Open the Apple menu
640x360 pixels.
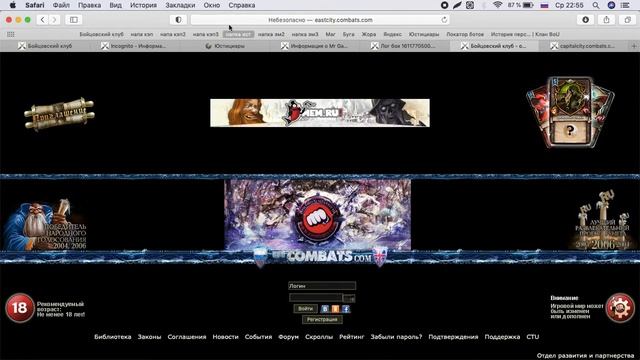point(13,5)
